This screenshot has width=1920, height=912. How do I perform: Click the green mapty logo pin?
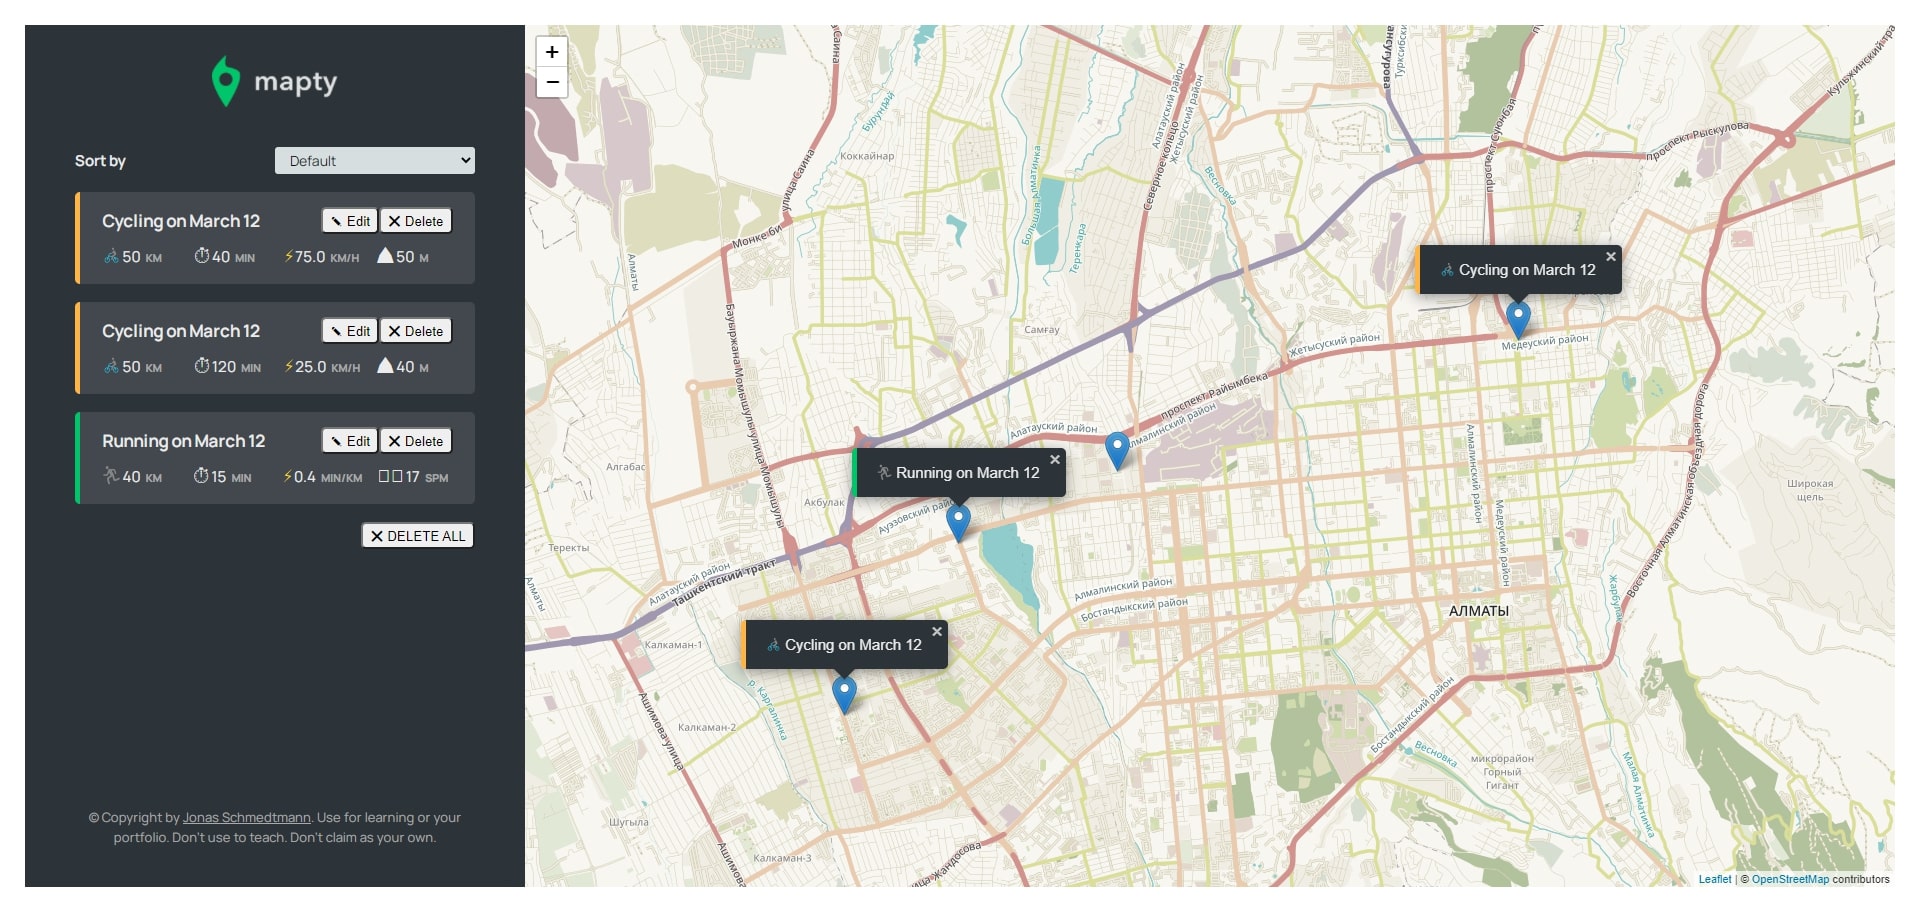tap(226, 81)
